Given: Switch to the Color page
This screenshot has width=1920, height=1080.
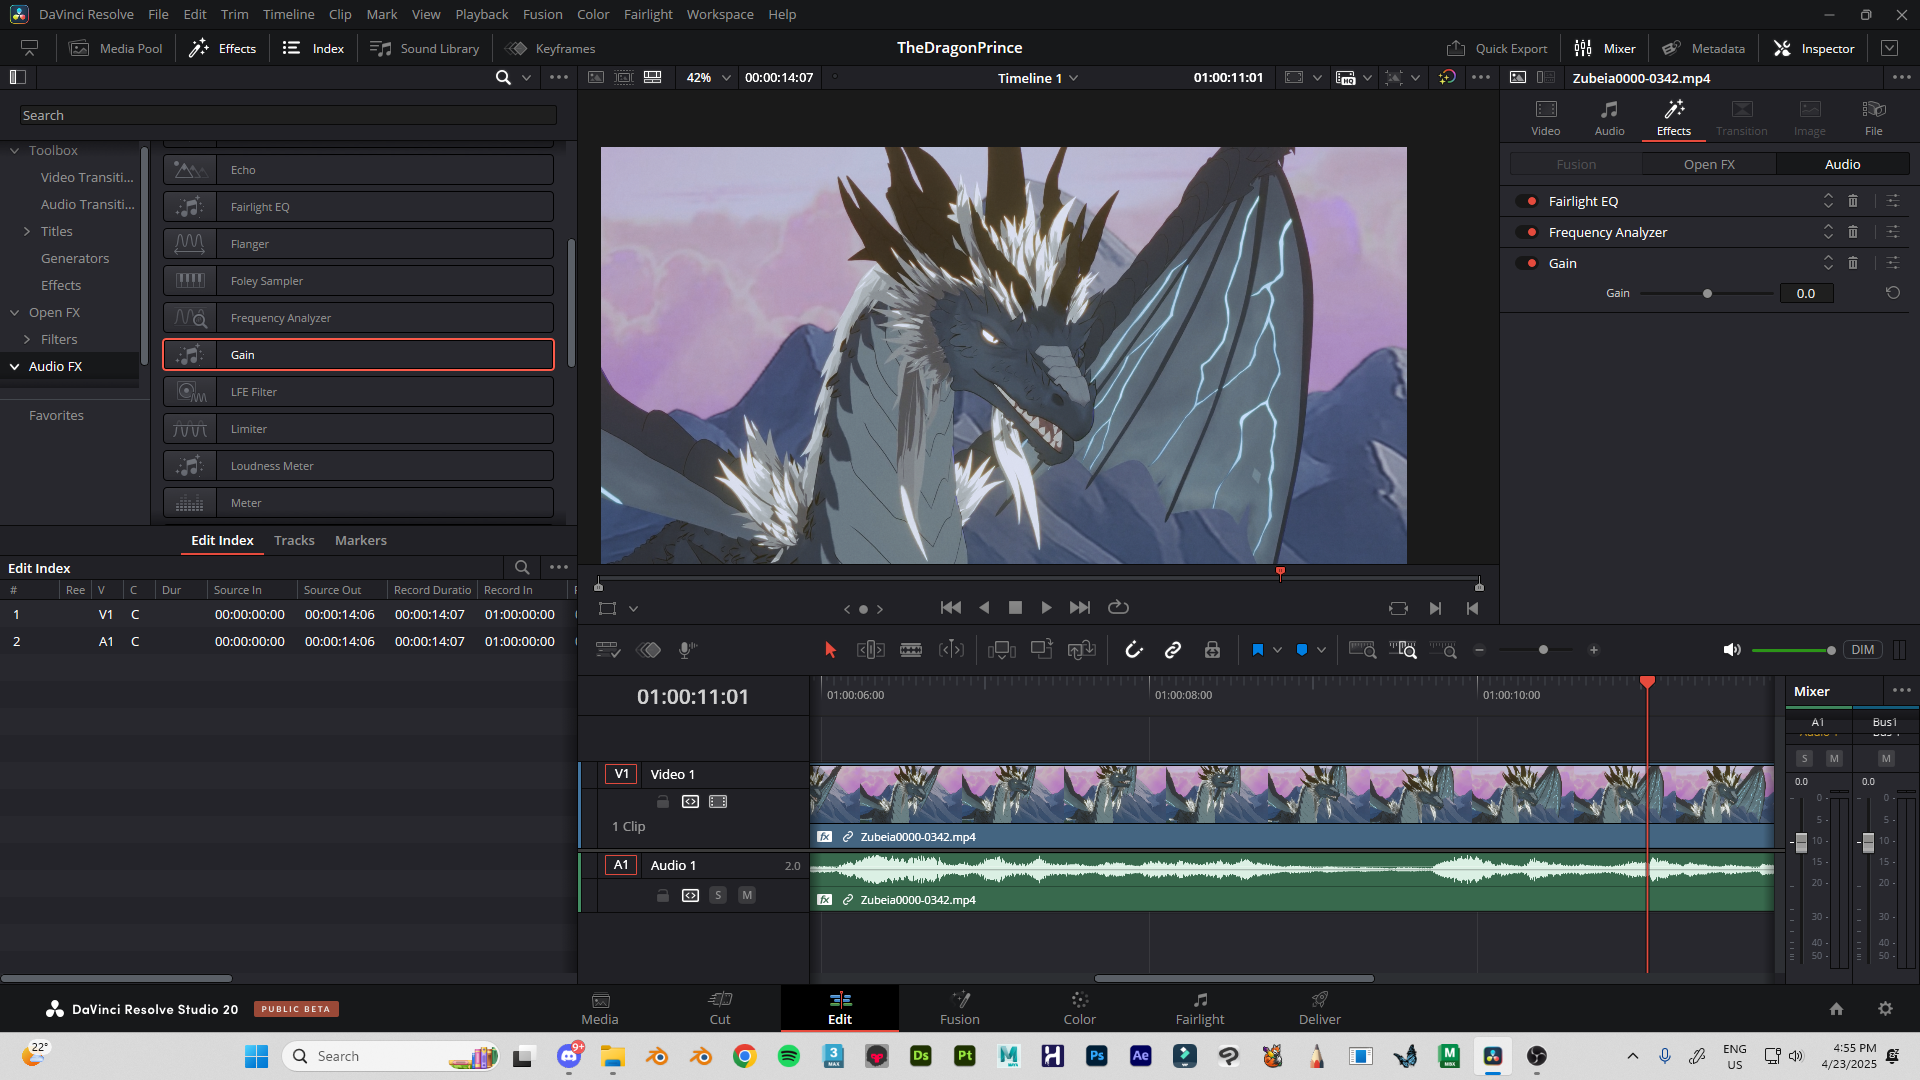Looking at the screenshot, I should (x=1079, y=1008).
